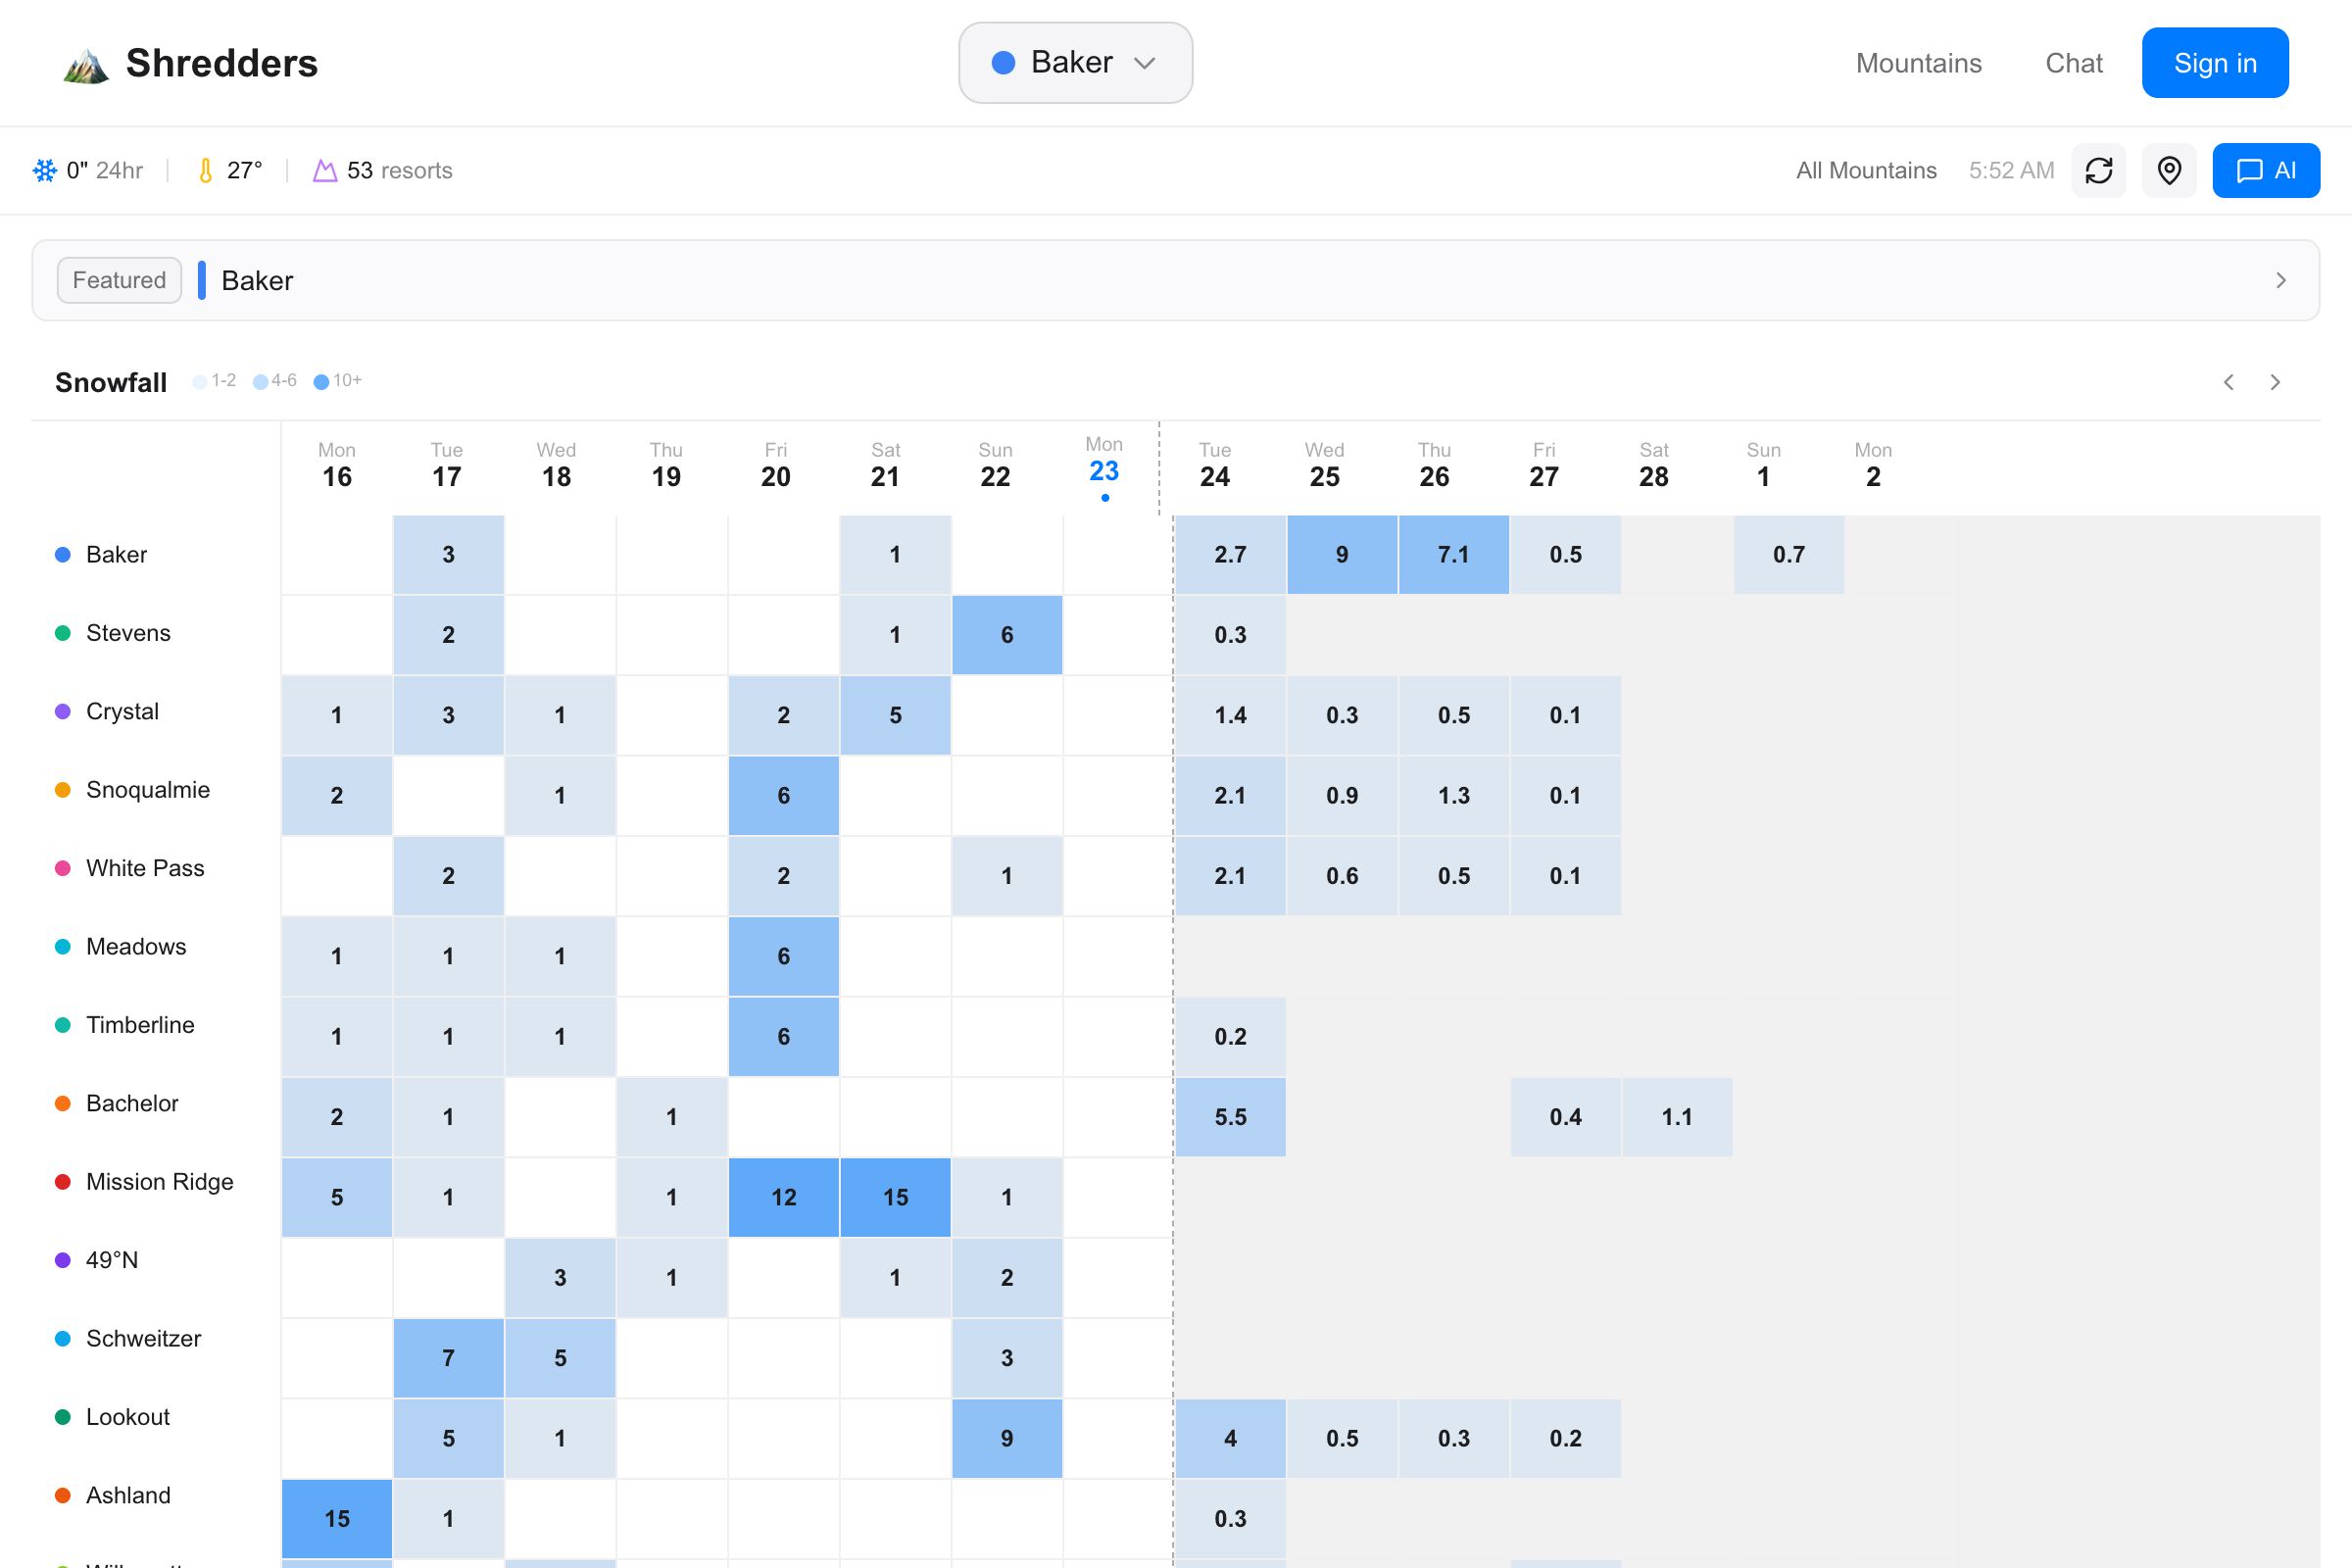Click the Sign in button
Viewport: 2352px width, 1568px height.
pos(2215,63)
